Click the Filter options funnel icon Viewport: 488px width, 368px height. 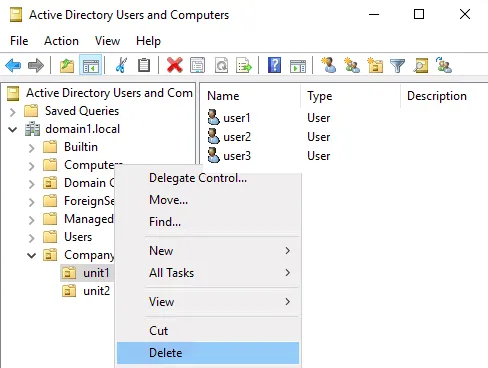click(x=397, y=65)
